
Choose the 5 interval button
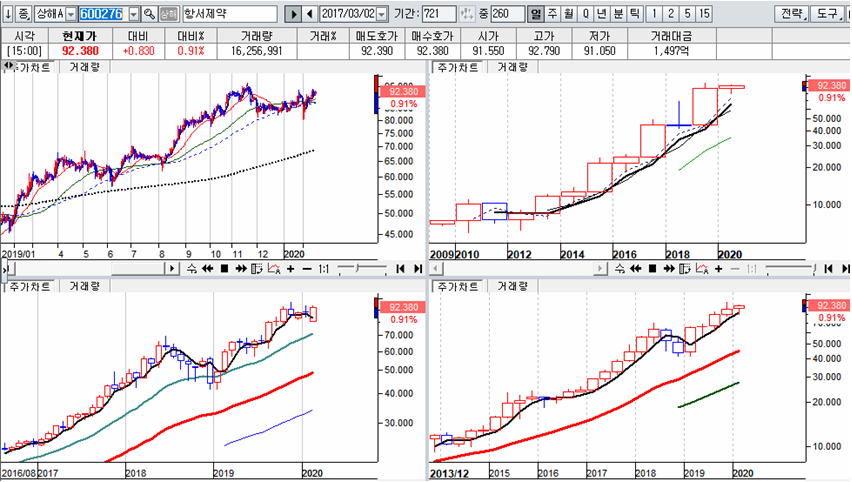pyautogui.click(x=687, y=14)
